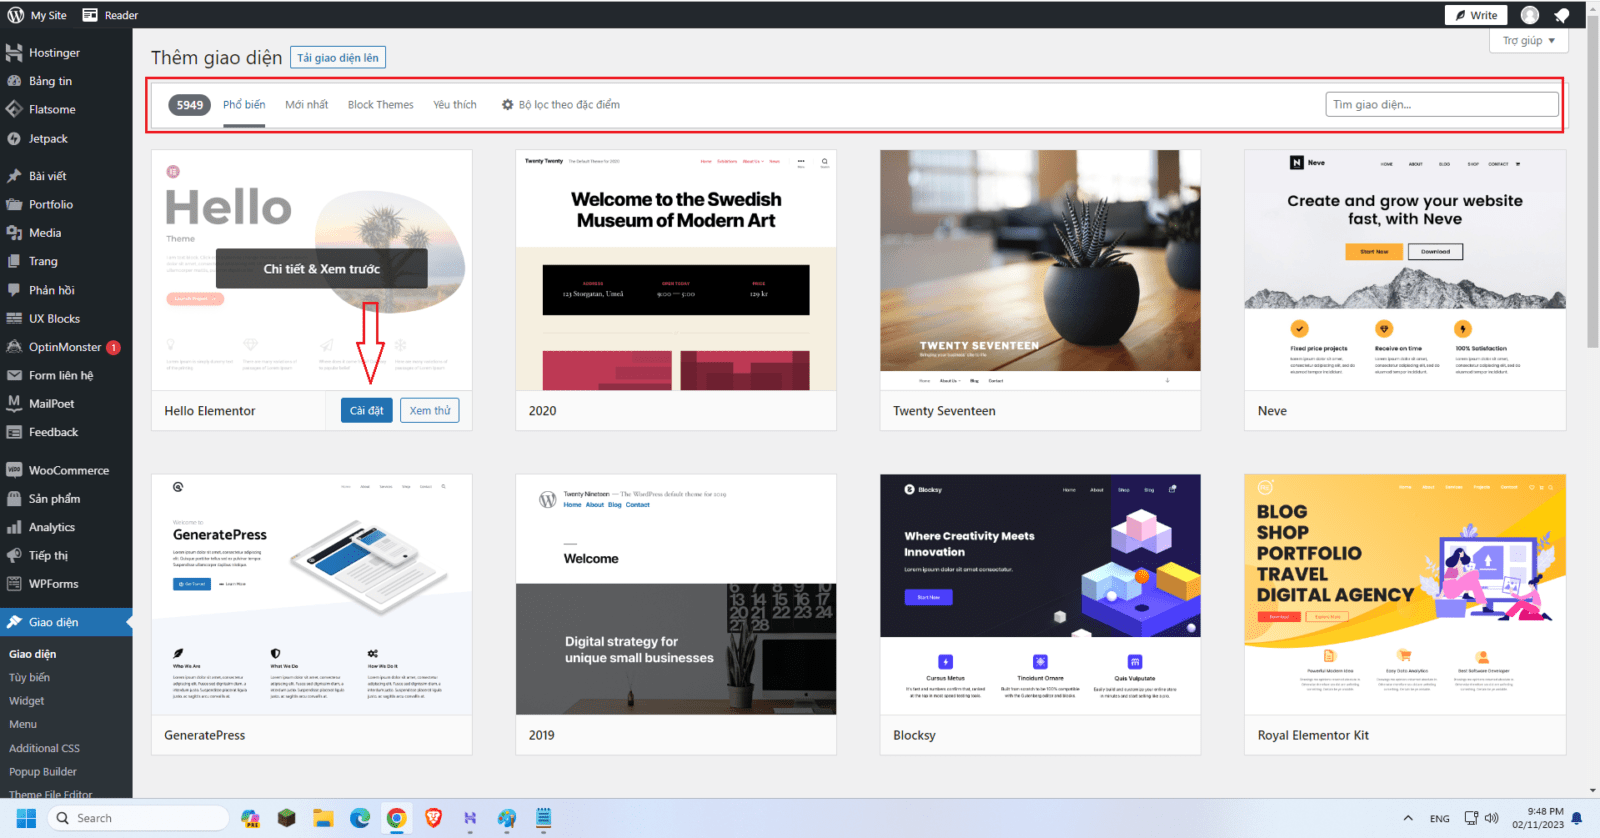Click the ENG language indicator

pyautogui.click(x=1440, y=819)
